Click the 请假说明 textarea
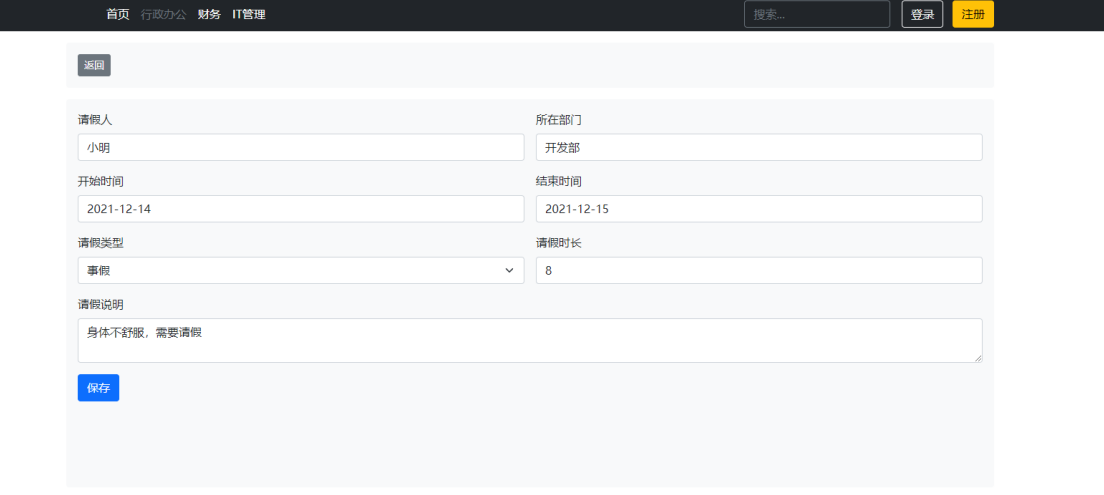The image size is (1104, 495). pos(530,341)
